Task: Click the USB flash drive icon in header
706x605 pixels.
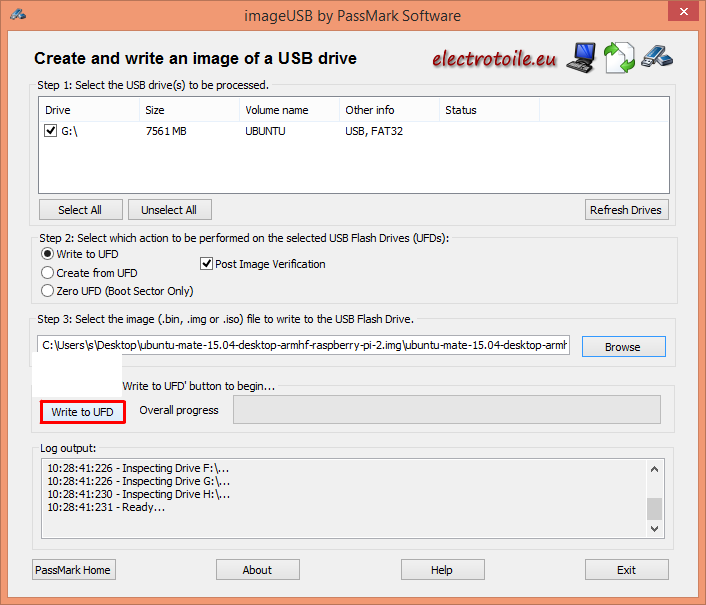Action: point(657,57)
